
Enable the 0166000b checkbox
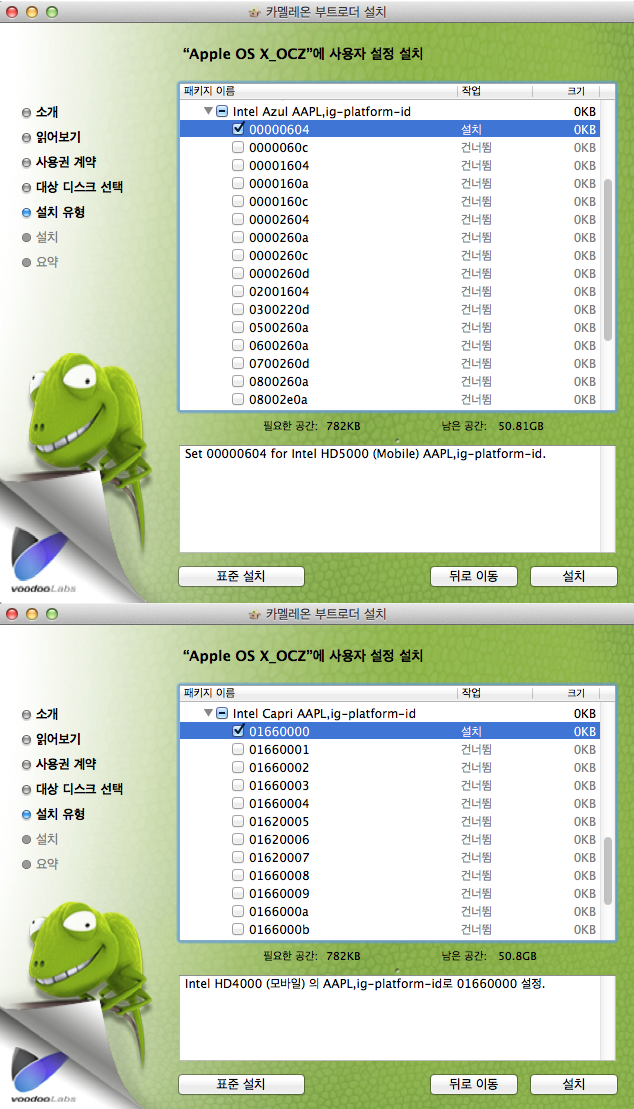pos(238,929)
